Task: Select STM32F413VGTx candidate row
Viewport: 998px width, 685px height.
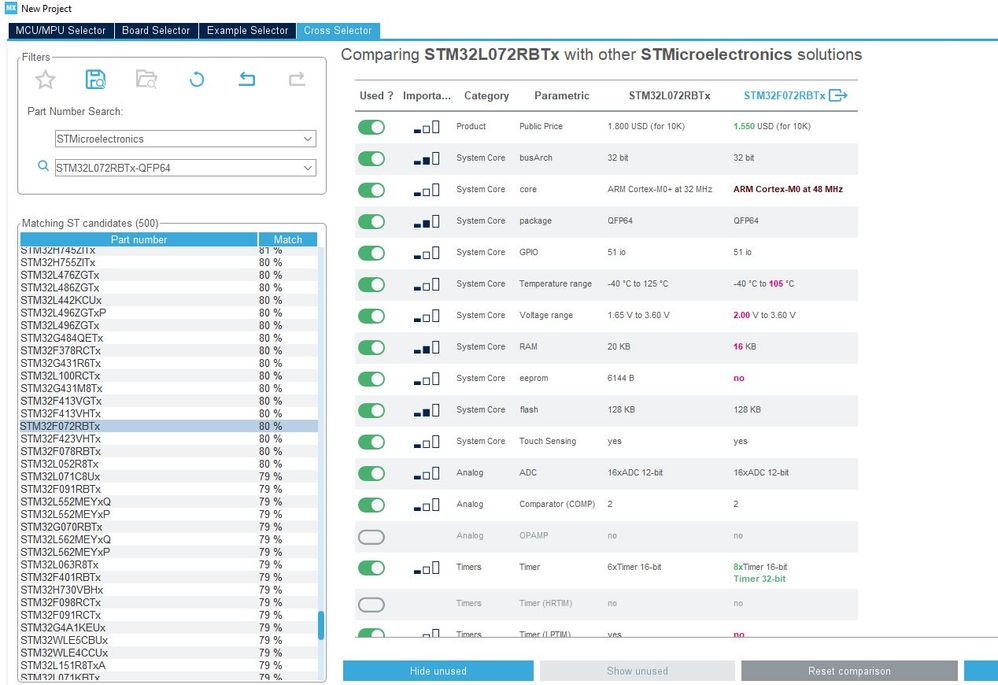Action: click(169, 401)
